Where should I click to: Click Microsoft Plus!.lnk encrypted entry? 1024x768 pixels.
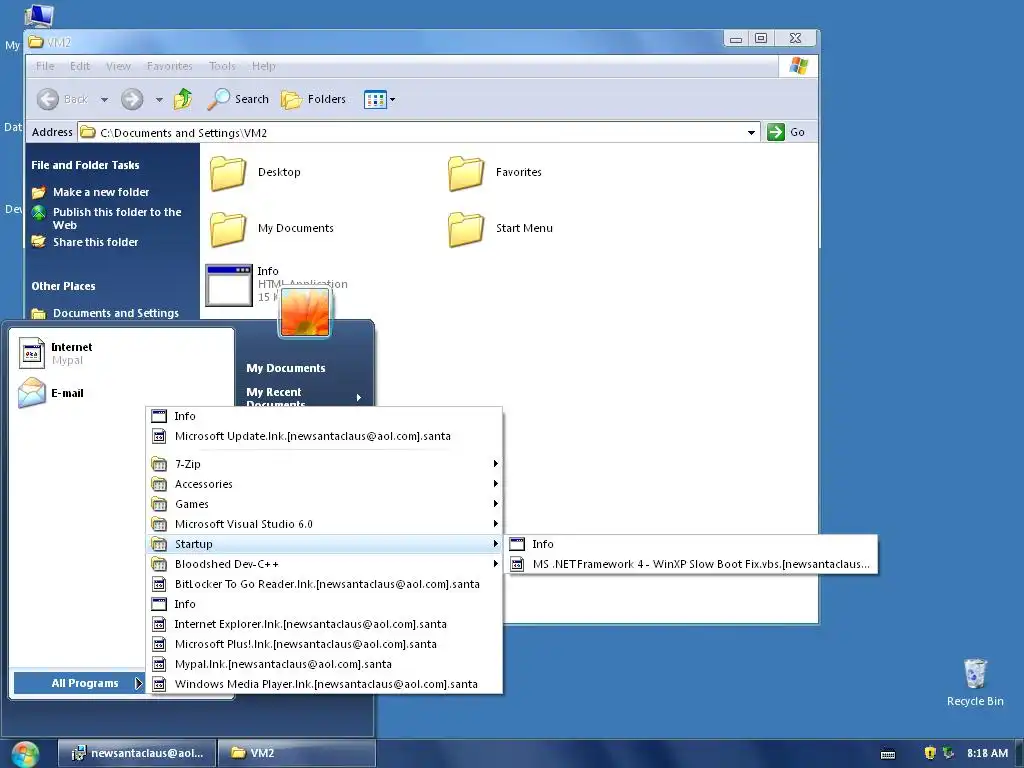[325, 644]
